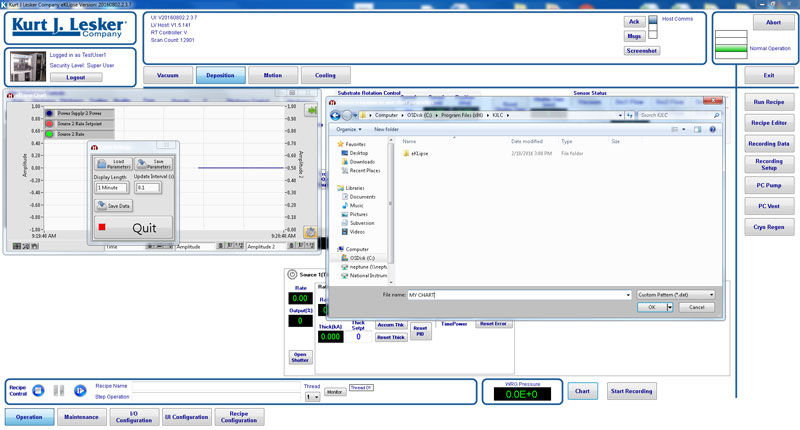Click the Run Recipe button
The width and height of the screenshot is (800, 430).
[769, 102]
